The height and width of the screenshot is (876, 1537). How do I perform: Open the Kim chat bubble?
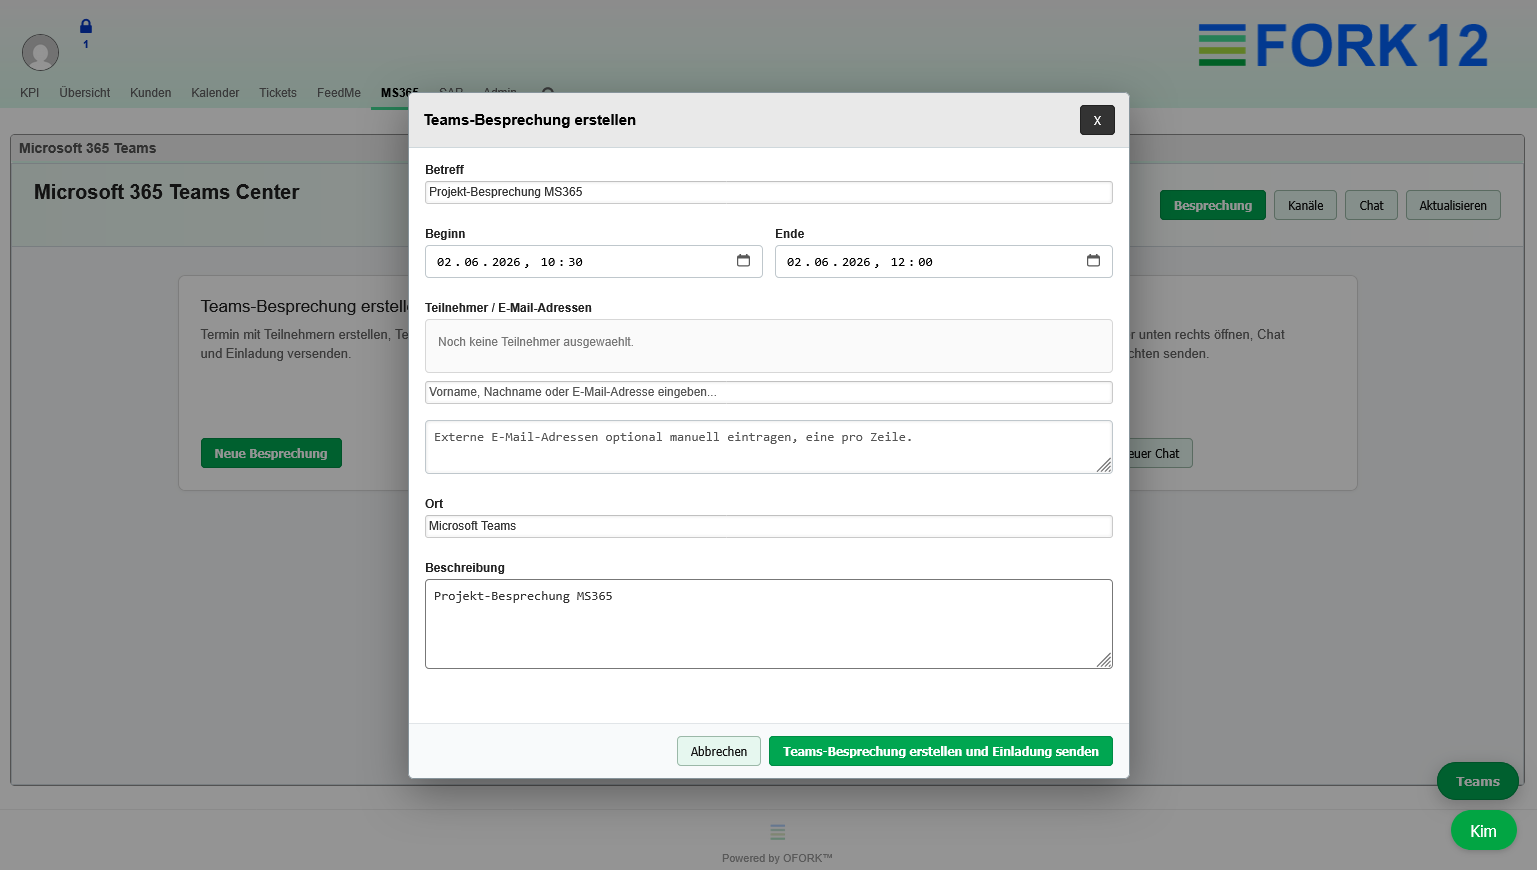click(x=1484, y=830)
